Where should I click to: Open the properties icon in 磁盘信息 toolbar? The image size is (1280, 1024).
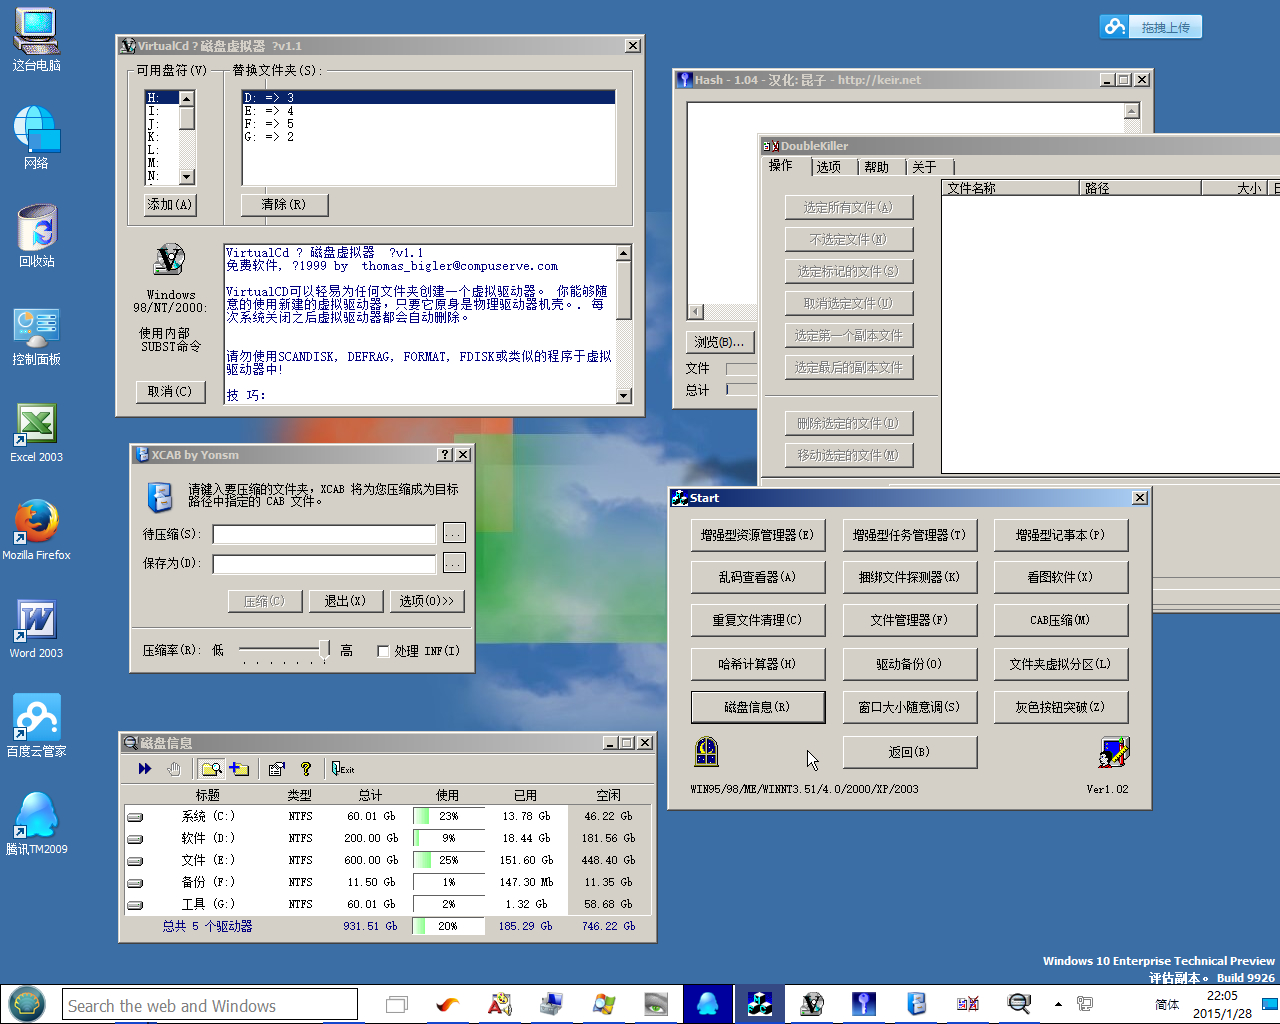pos(277,769)
